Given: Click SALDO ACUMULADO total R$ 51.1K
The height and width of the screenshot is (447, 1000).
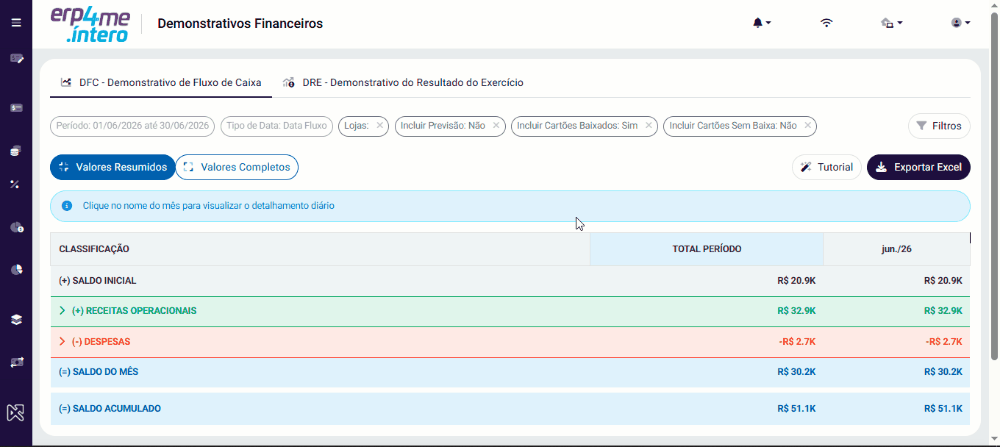Looking at the screenshot, I should point(797,408).
